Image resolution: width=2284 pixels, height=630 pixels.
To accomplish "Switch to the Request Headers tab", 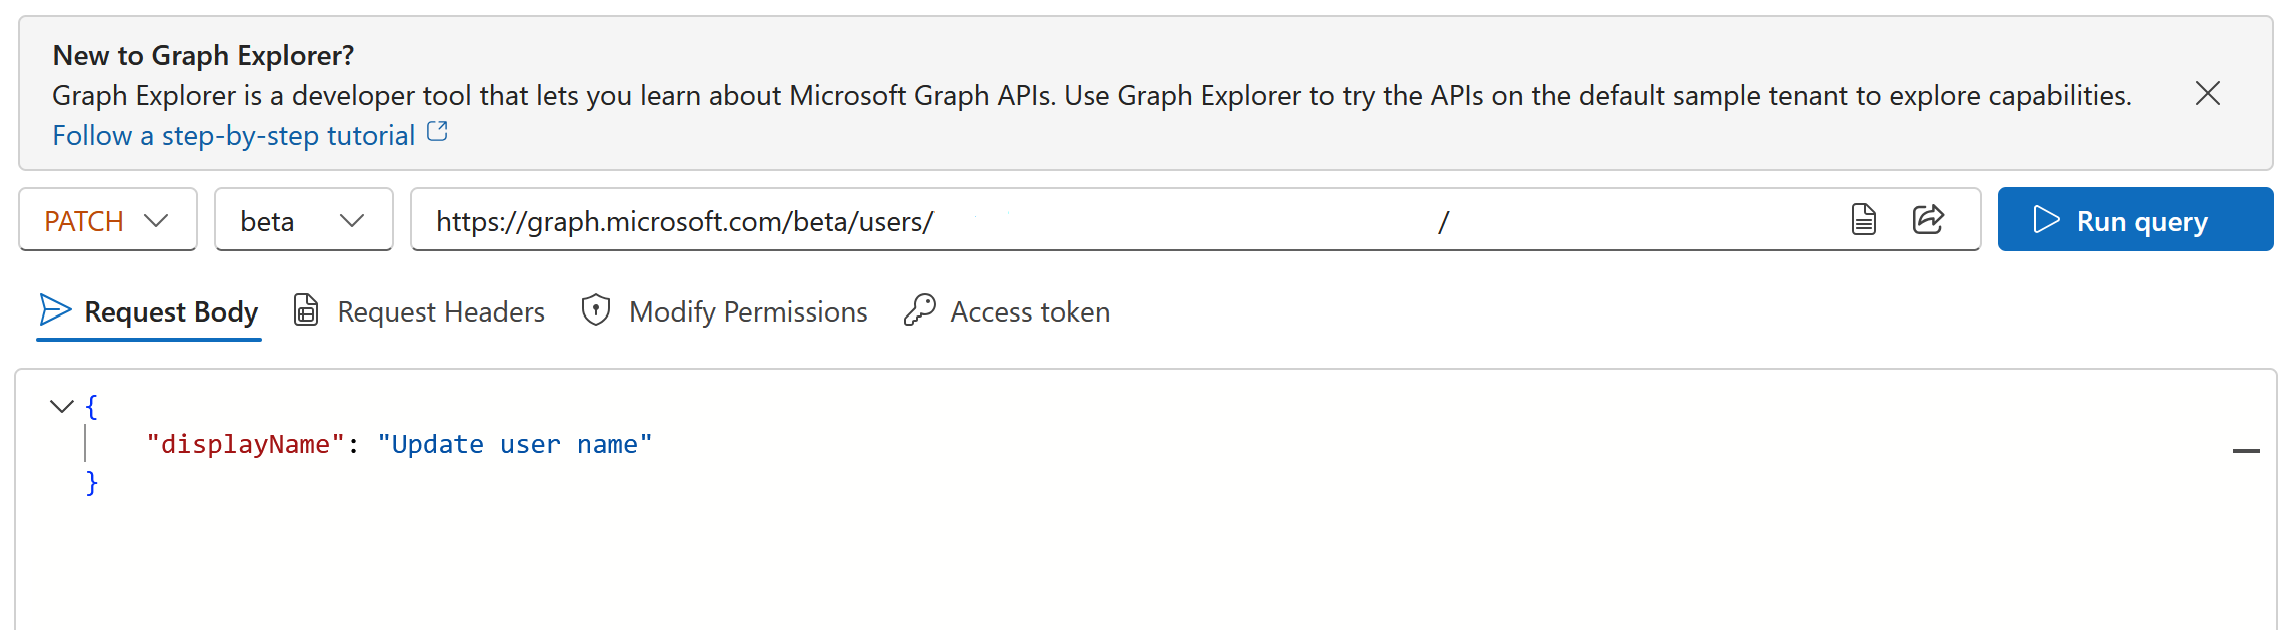I will (x=440, y=312).
